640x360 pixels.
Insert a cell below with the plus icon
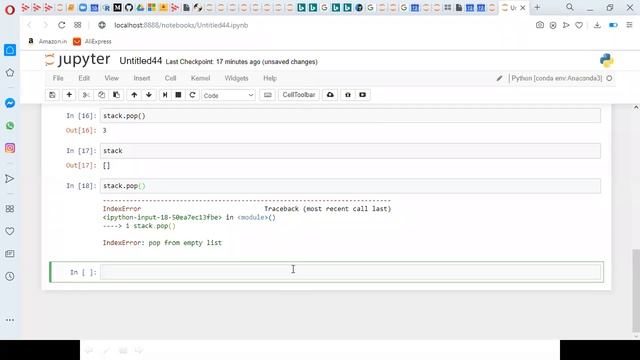69,95
